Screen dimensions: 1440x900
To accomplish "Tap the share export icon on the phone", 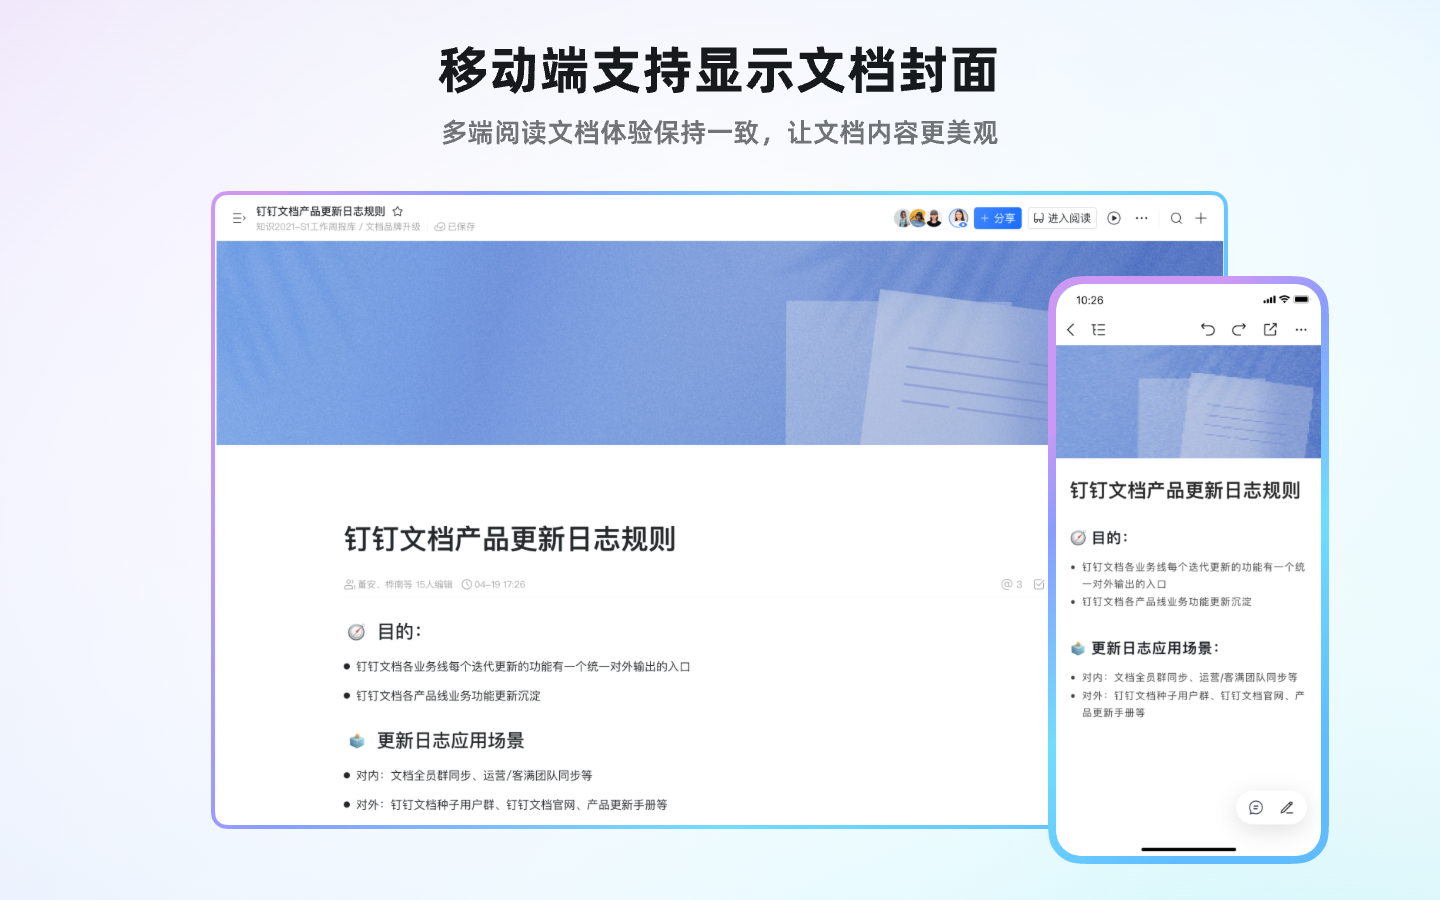I will pos(1270,330).
